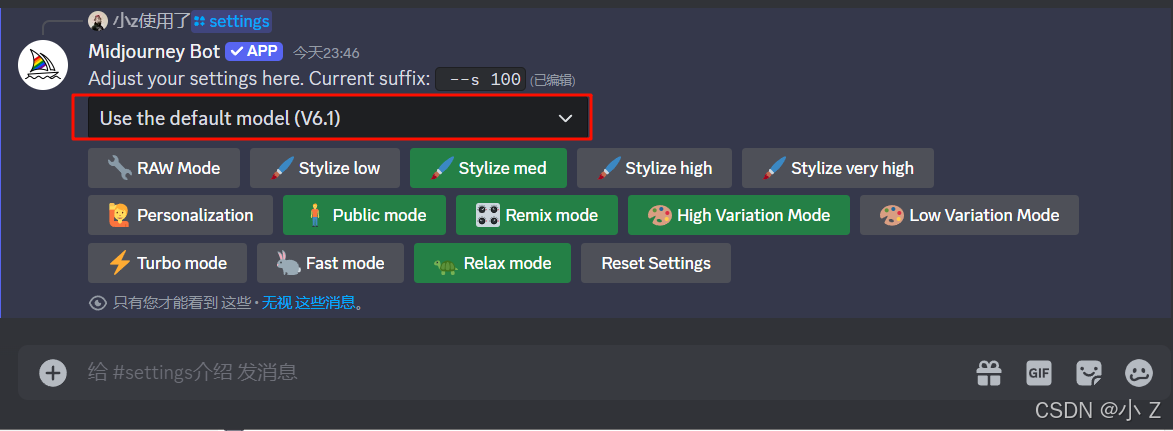The height and width of the screenshot is (431, 1173).
Task: Click the user avatar beside 小z使用了
Action: pyautogui.click(x=97, y=21)
